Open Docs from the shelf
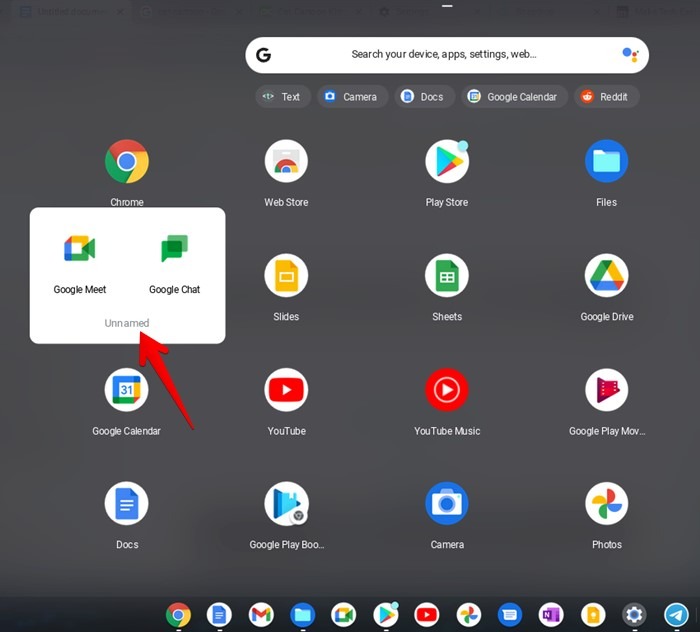 [219, 615]
